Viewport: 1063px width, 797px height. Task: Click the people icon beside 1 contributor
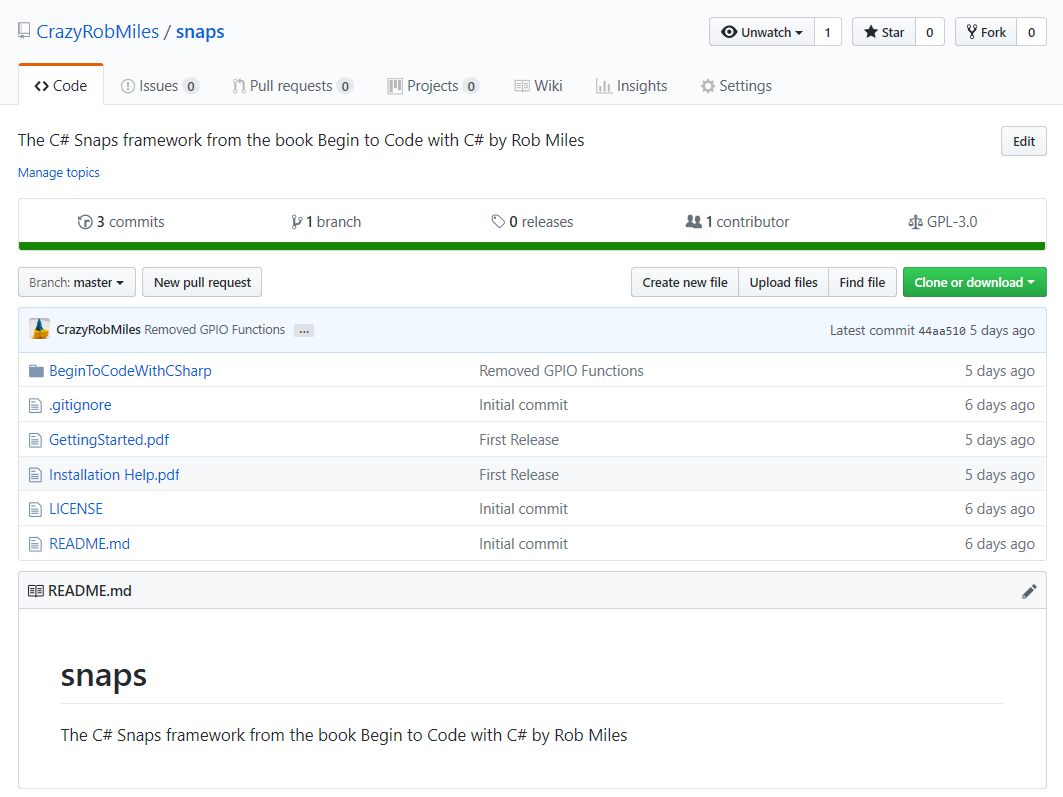click(694, 222)
